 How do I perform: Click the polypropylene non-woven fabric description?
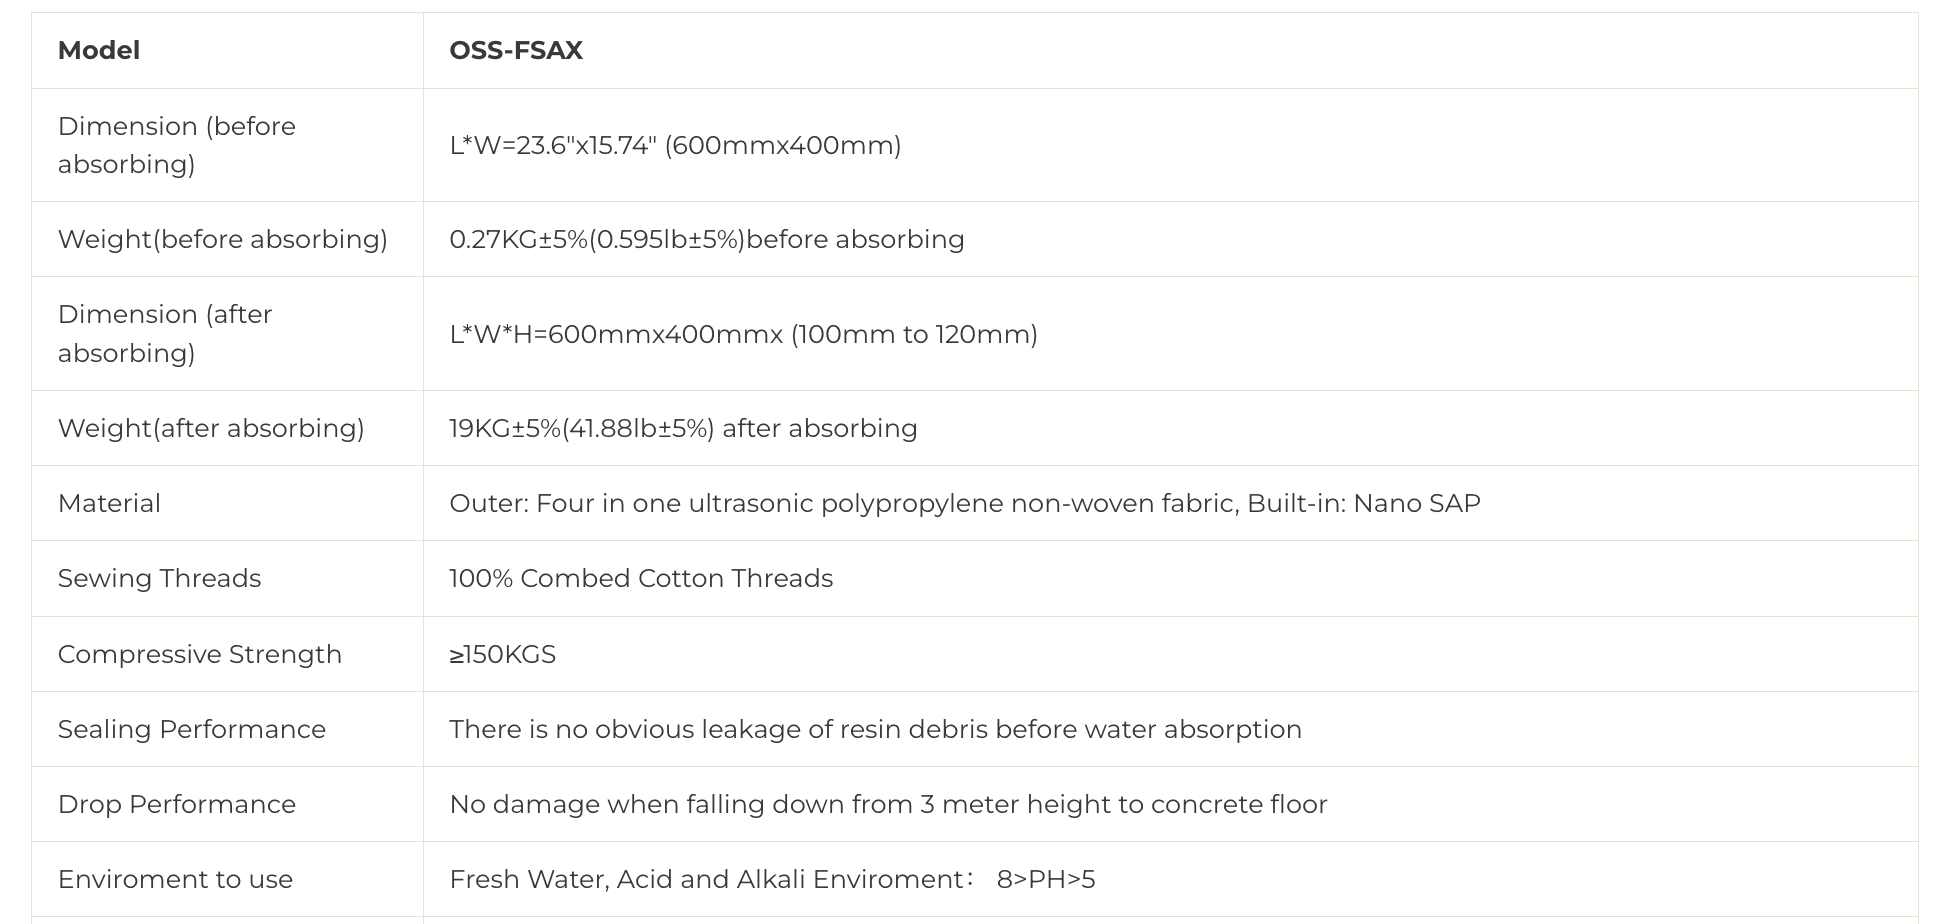[x=964, y=503]
